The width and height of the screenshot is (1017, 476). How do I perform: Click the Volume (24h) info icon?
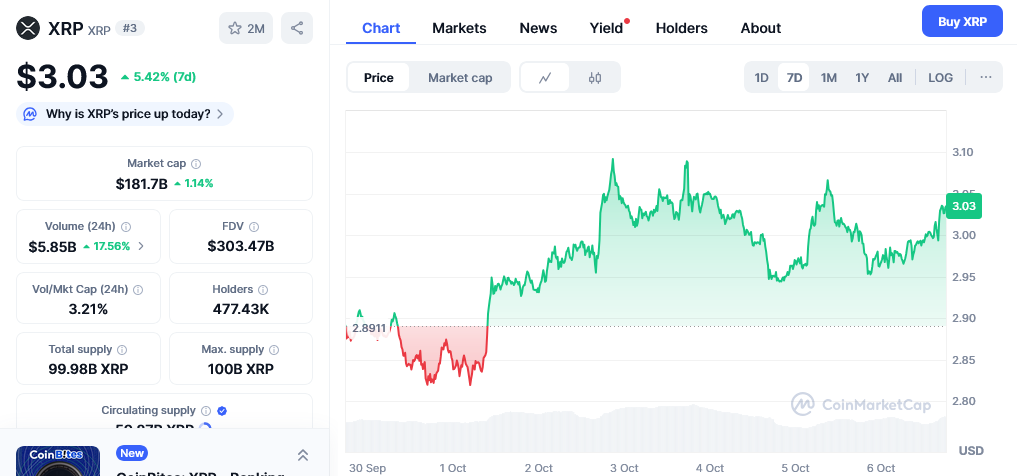[x=126, y=227]
